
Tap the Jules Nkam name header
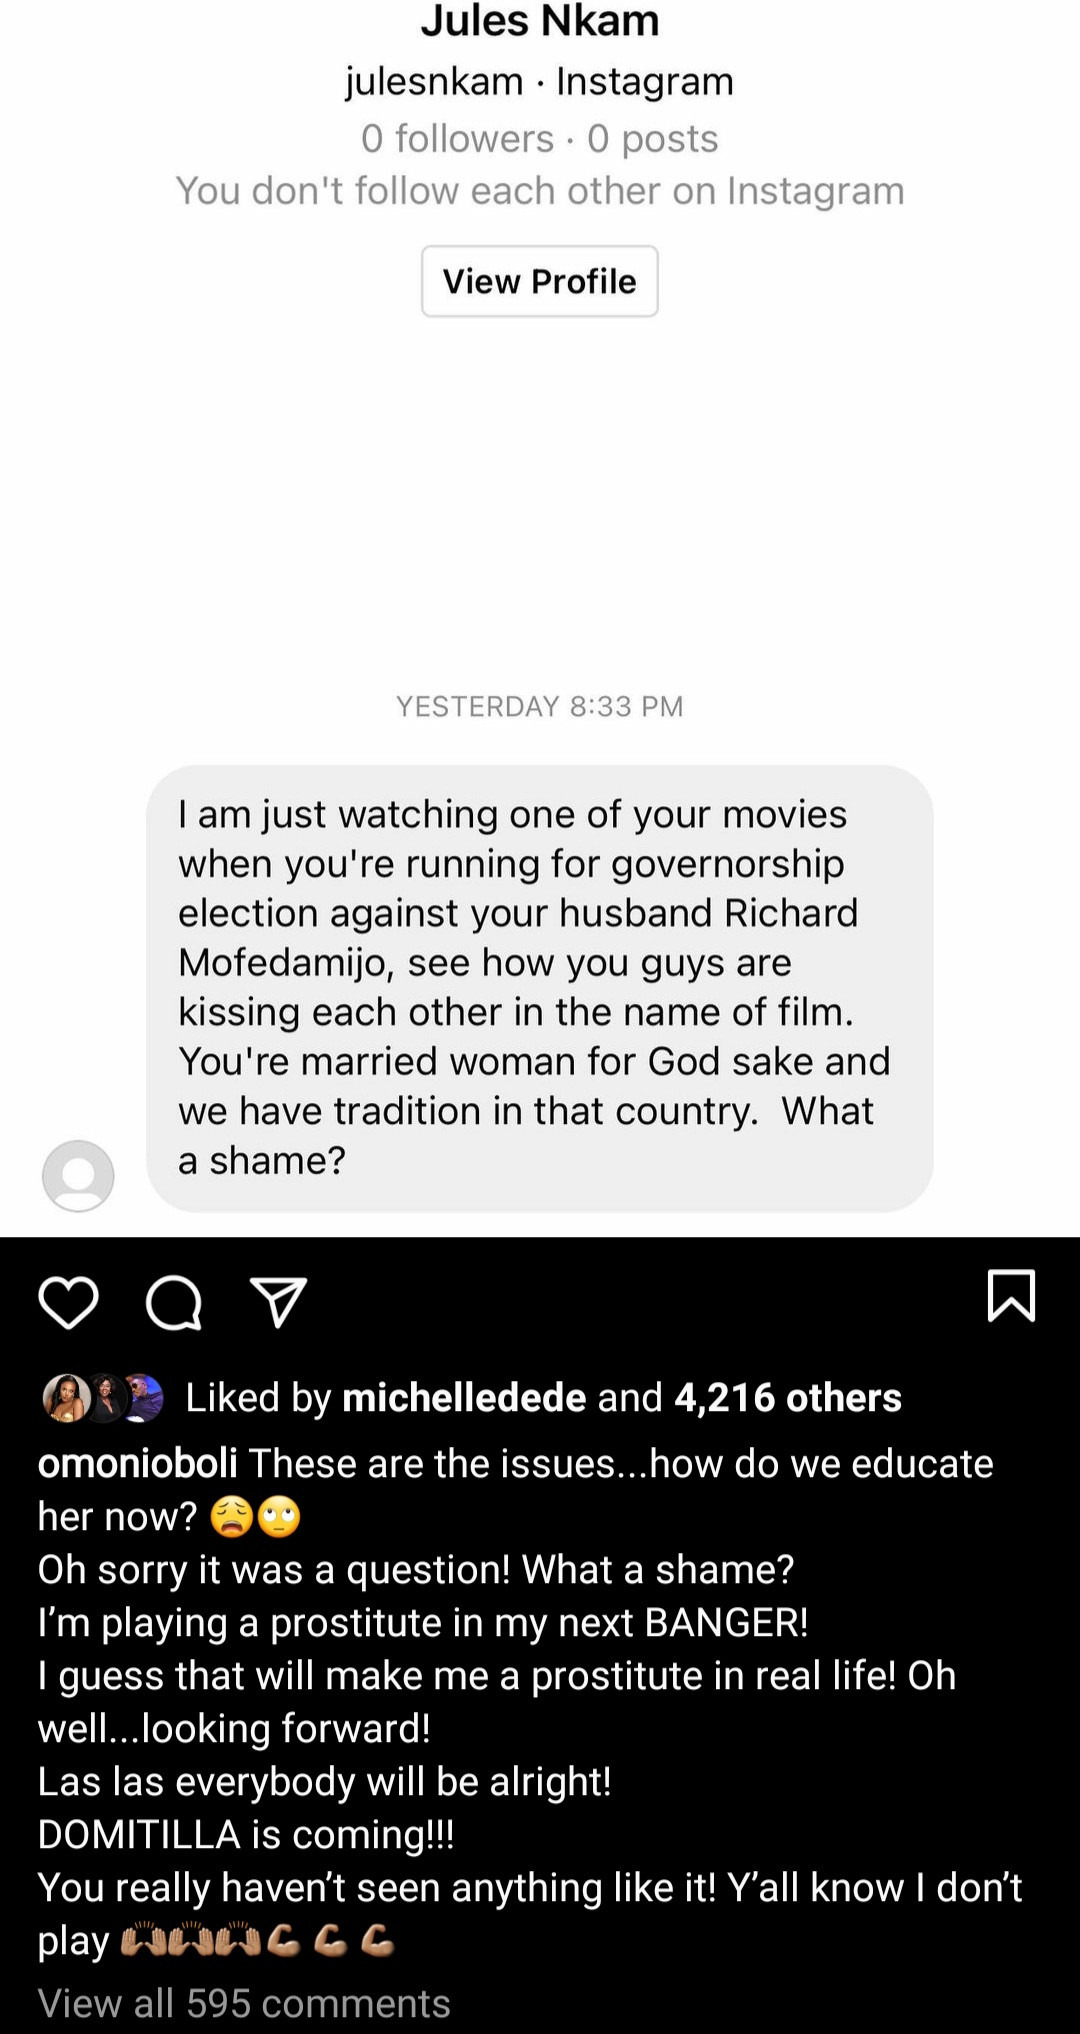click(x=540, y=21)
